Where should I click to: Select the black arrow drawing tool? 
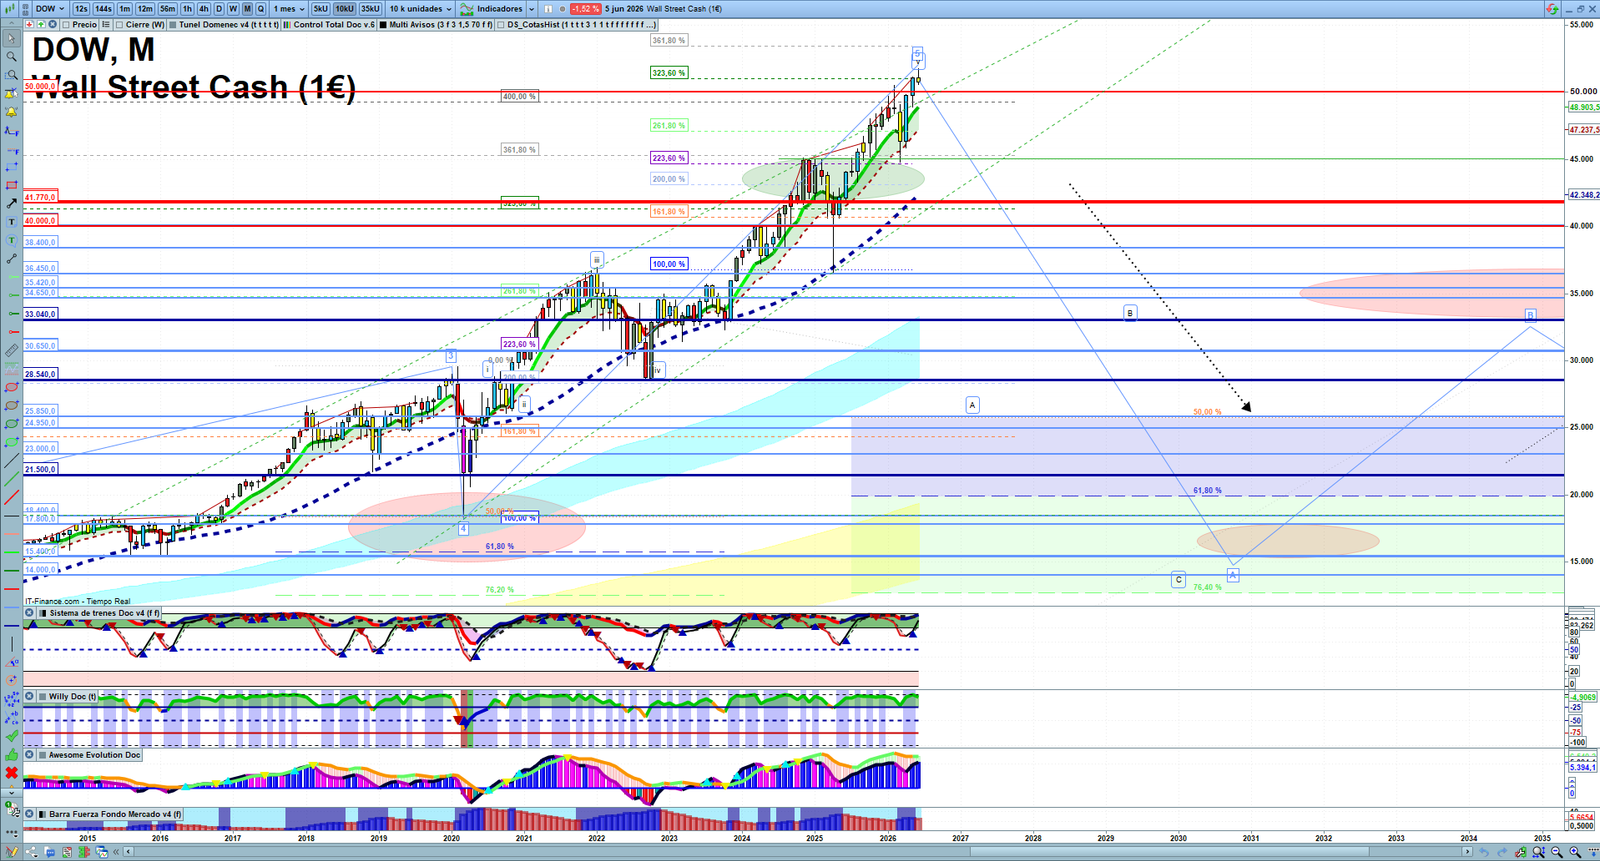tap(11, 203)
